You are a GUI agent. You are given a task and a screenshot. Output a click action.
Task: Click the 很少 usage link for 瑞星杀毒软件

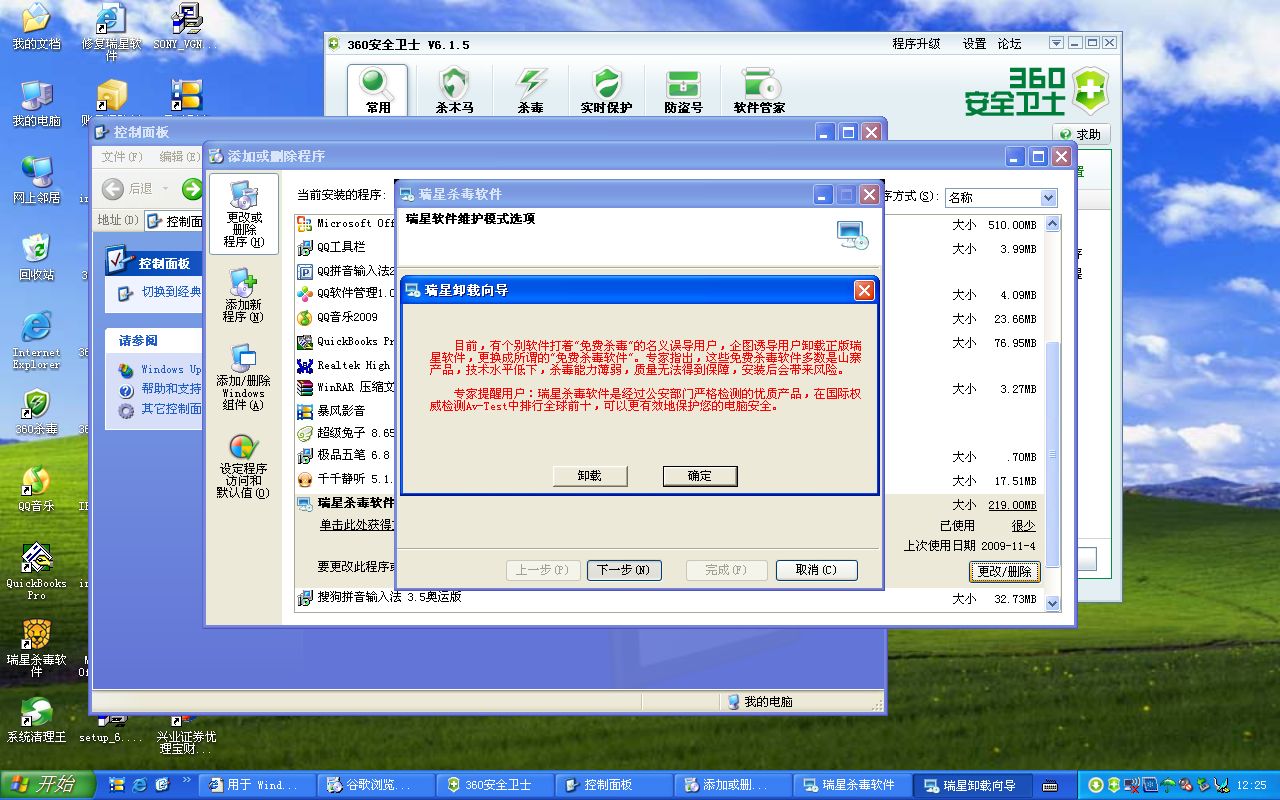tap(1023, 525)
